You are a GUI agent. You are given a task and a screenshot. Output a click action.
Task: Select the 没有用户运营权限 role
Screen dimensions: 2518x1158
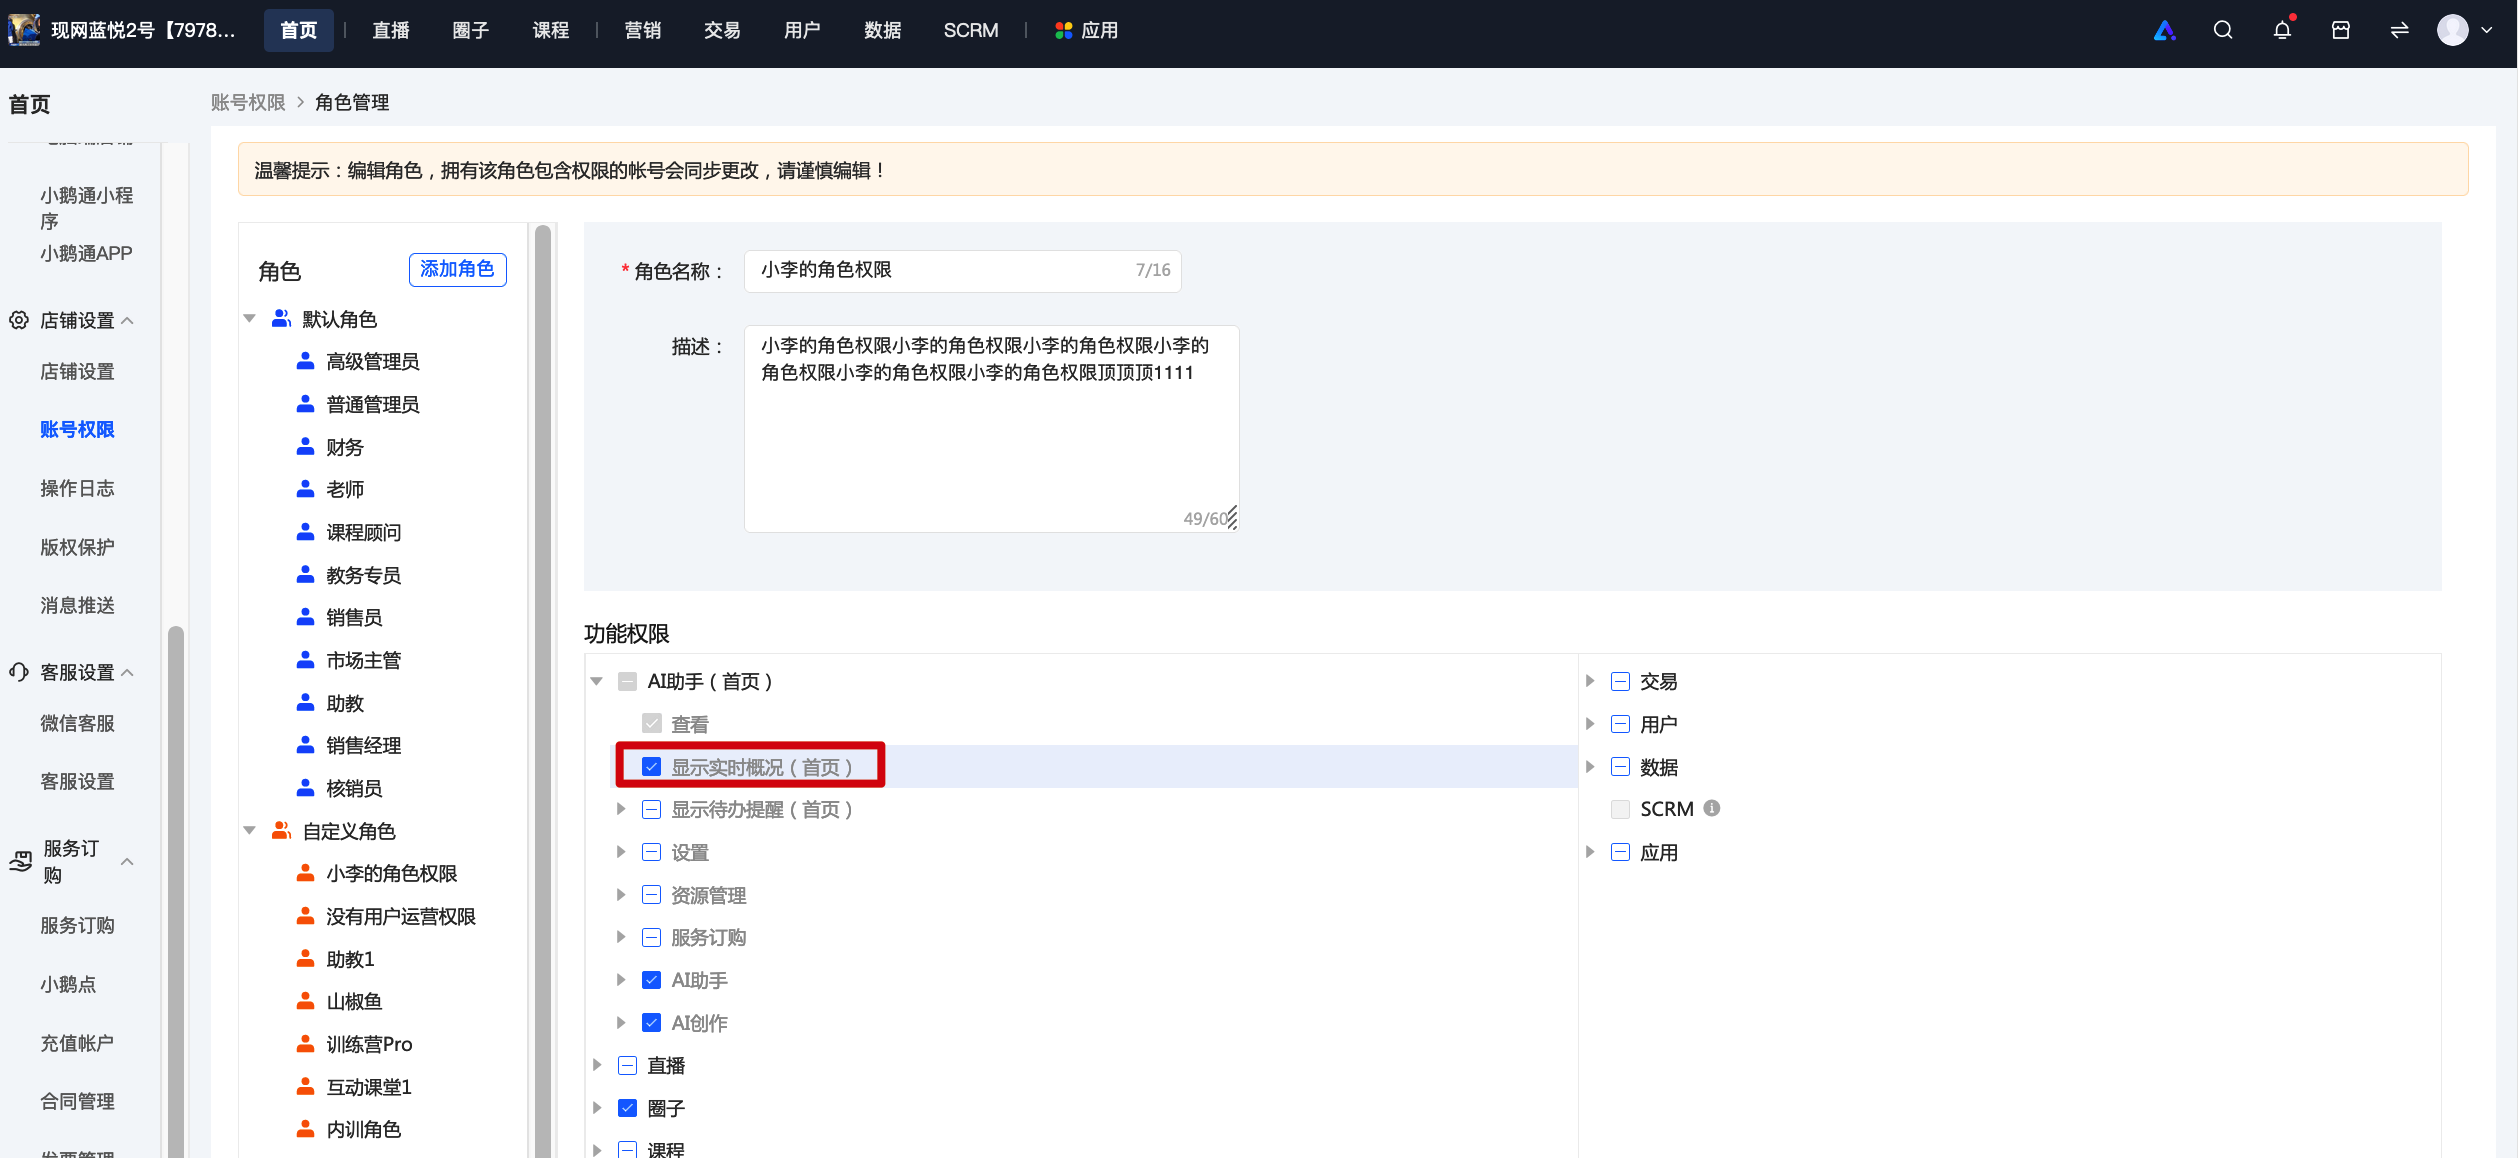400,916
